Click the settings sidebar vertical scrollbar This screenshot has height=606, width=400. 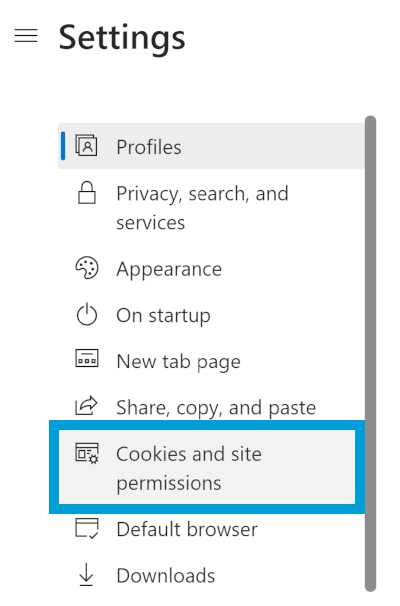pos(370,354)
